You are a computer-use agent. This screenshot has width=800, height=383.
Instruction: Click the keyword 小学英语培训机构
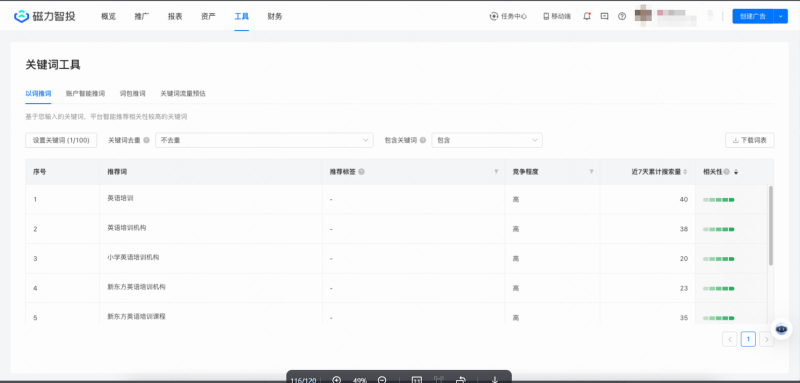click(133, 257)
